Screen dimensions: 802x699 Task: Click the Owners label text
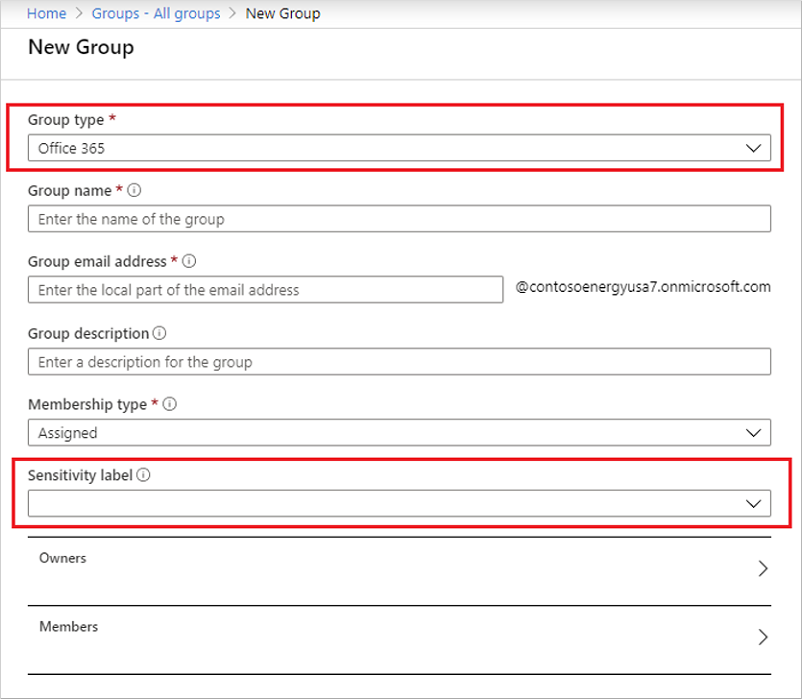(x=62, y=558)
